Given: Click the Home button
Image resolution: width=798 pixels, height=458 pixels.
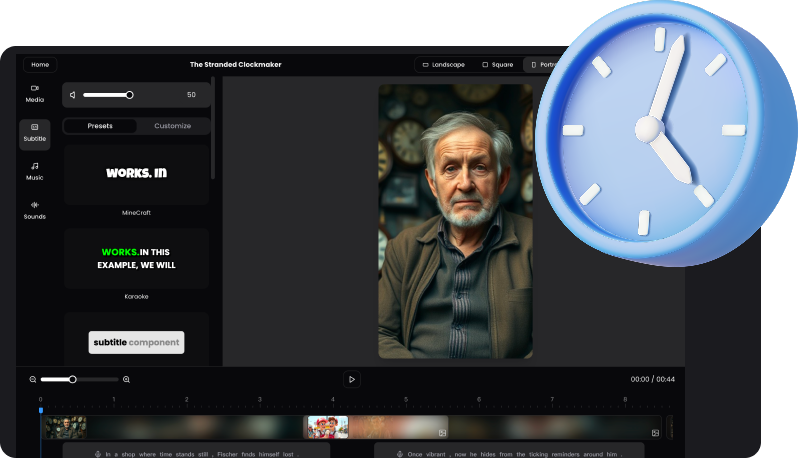Looking at the screenshot, I should [x=40, y=65].
